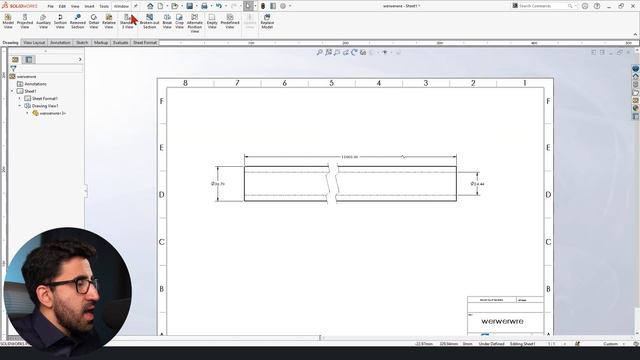This screenshot has height=360, width=640.
Task: Switch to the Annotation tab
Action: (60, 42)
